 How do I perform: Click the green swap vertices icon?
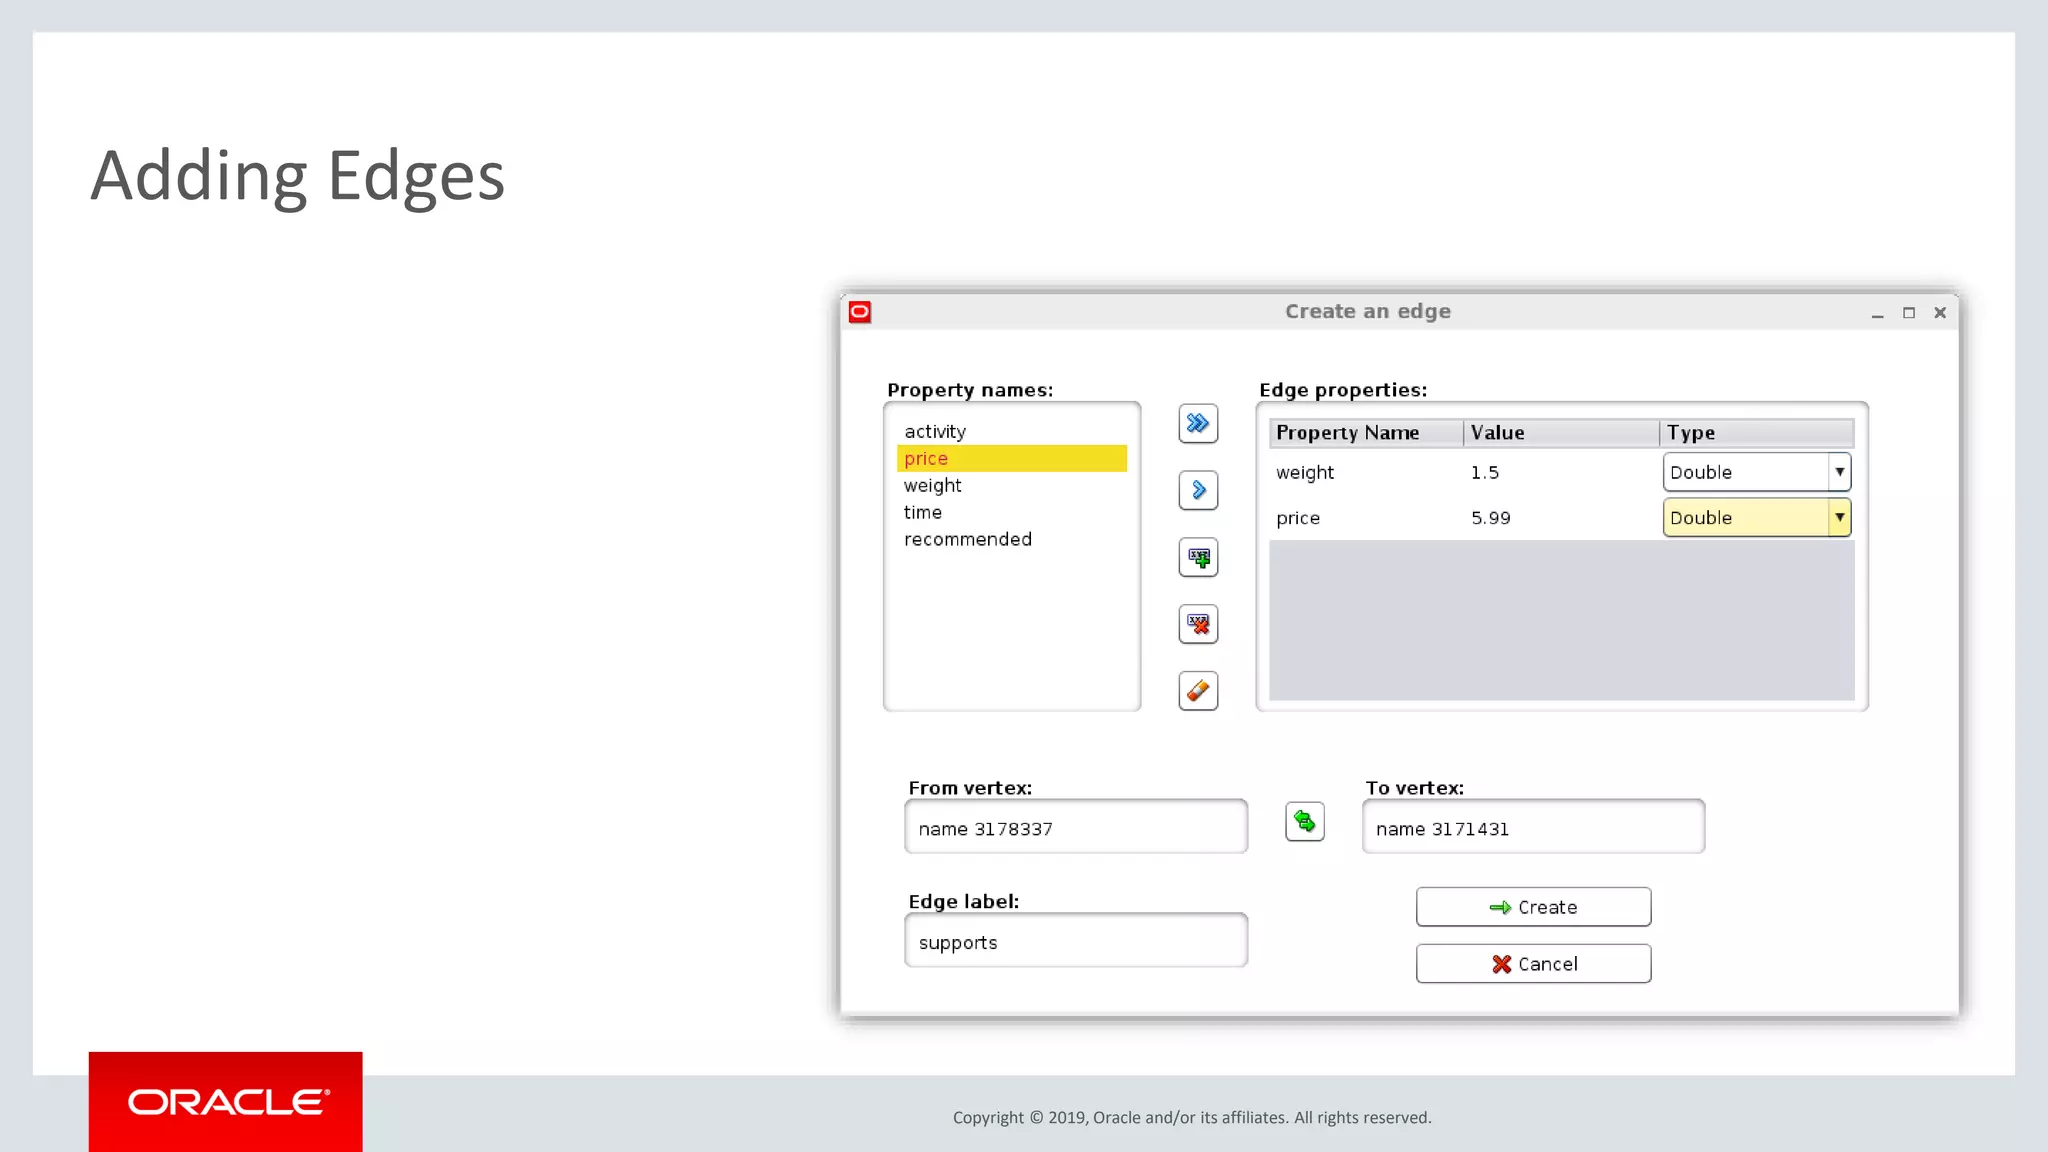tap(1304, 822)
